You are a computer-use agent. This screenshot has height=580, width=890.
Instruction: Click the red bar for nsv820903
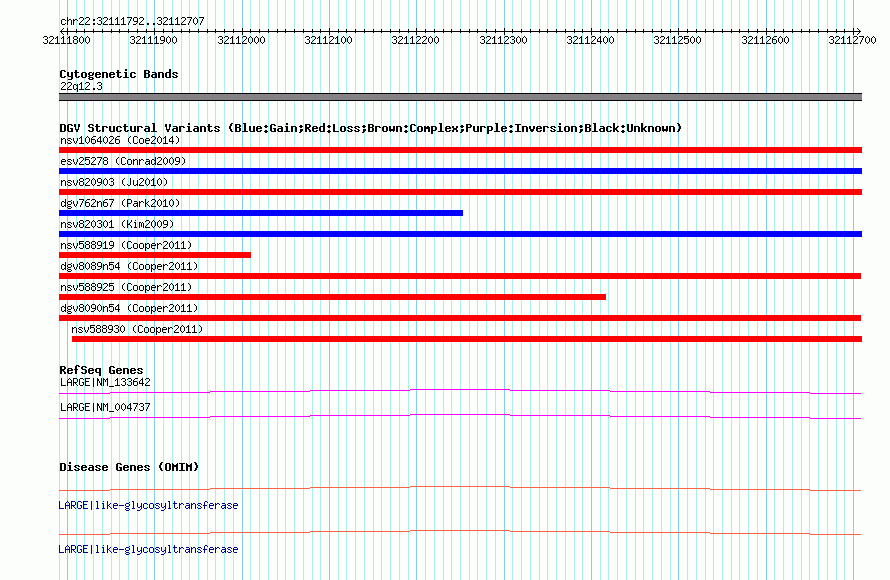pyautogui.click(x=460, y=192)
